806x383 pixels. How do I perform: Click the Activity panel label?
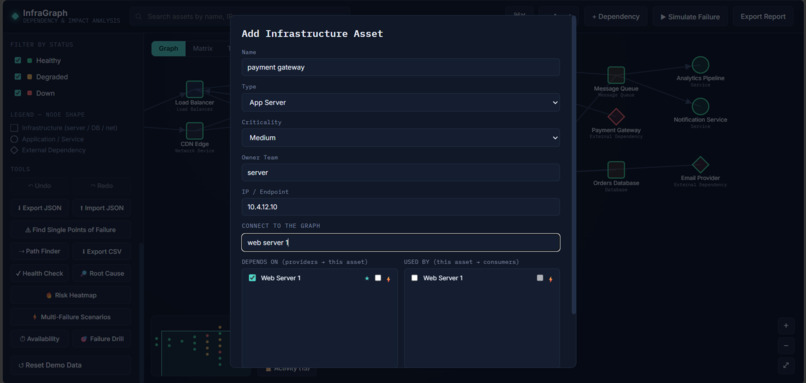[288, 369]
